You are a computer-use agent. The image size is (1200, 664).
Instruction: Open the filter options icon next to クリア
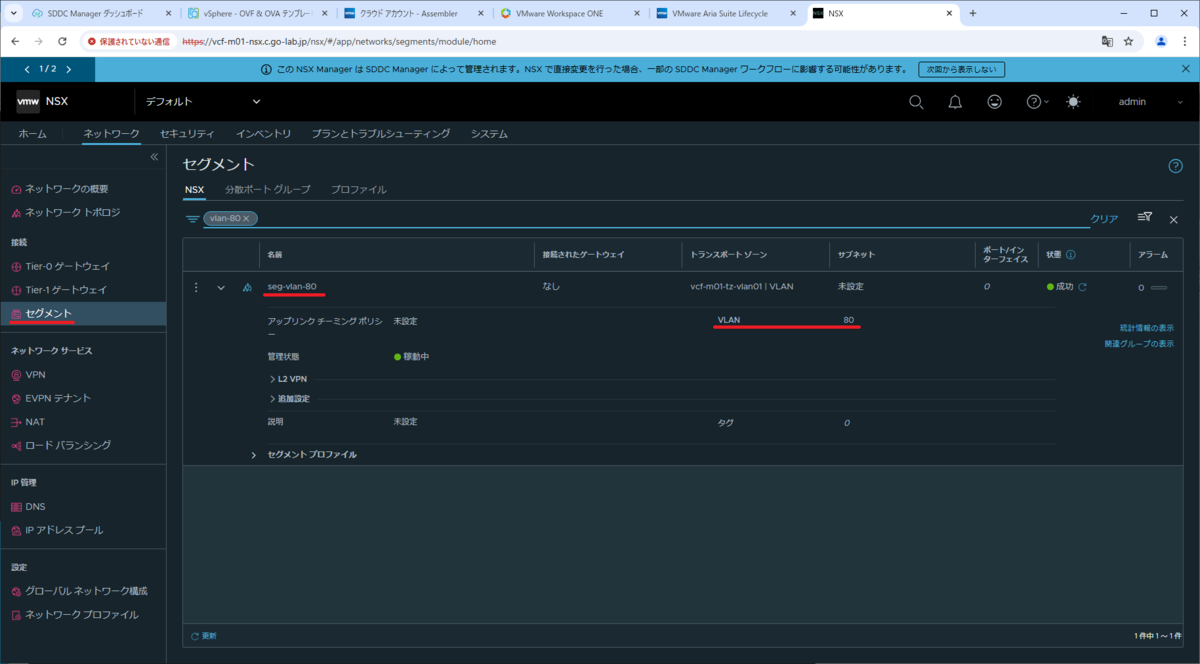(1145, 218)
